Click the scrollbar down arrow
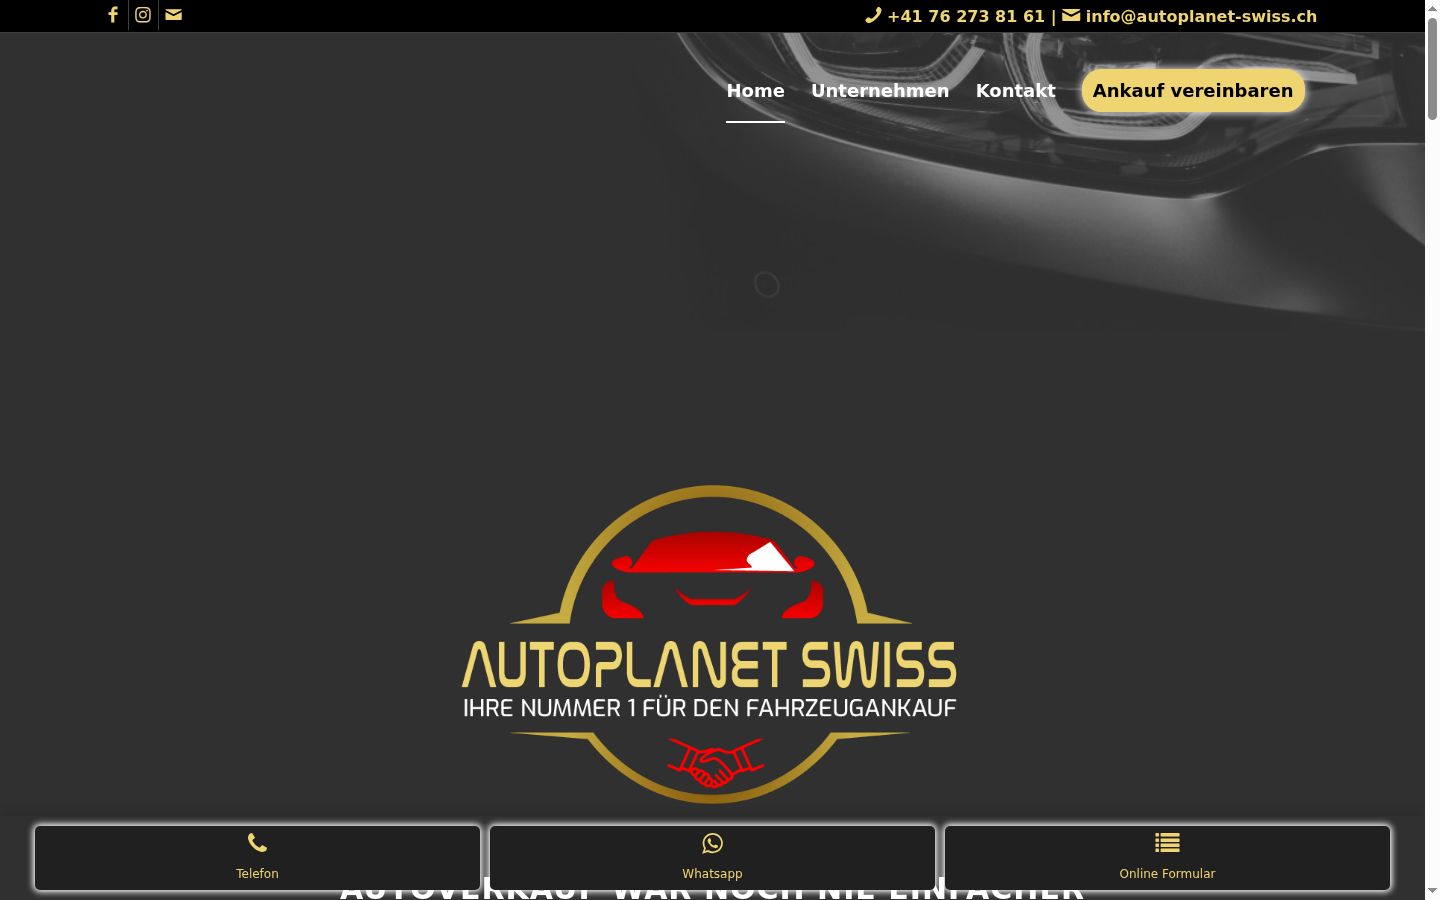The image size is (1440, 900). coord(1432,892)
